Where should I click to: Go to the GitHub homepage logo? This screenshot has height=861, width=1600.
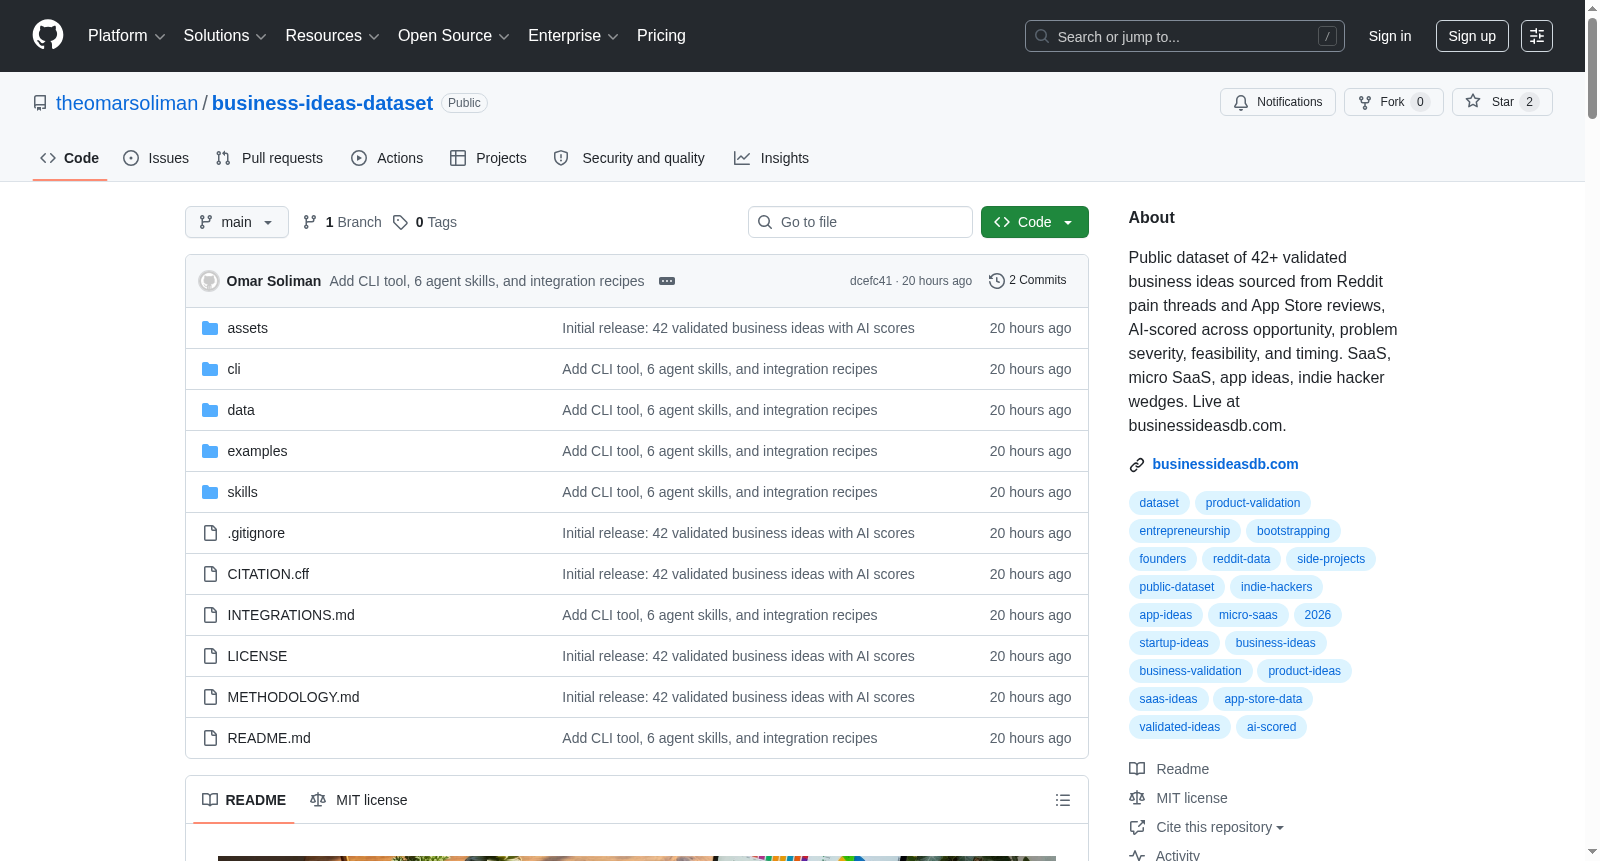(48, 35)
